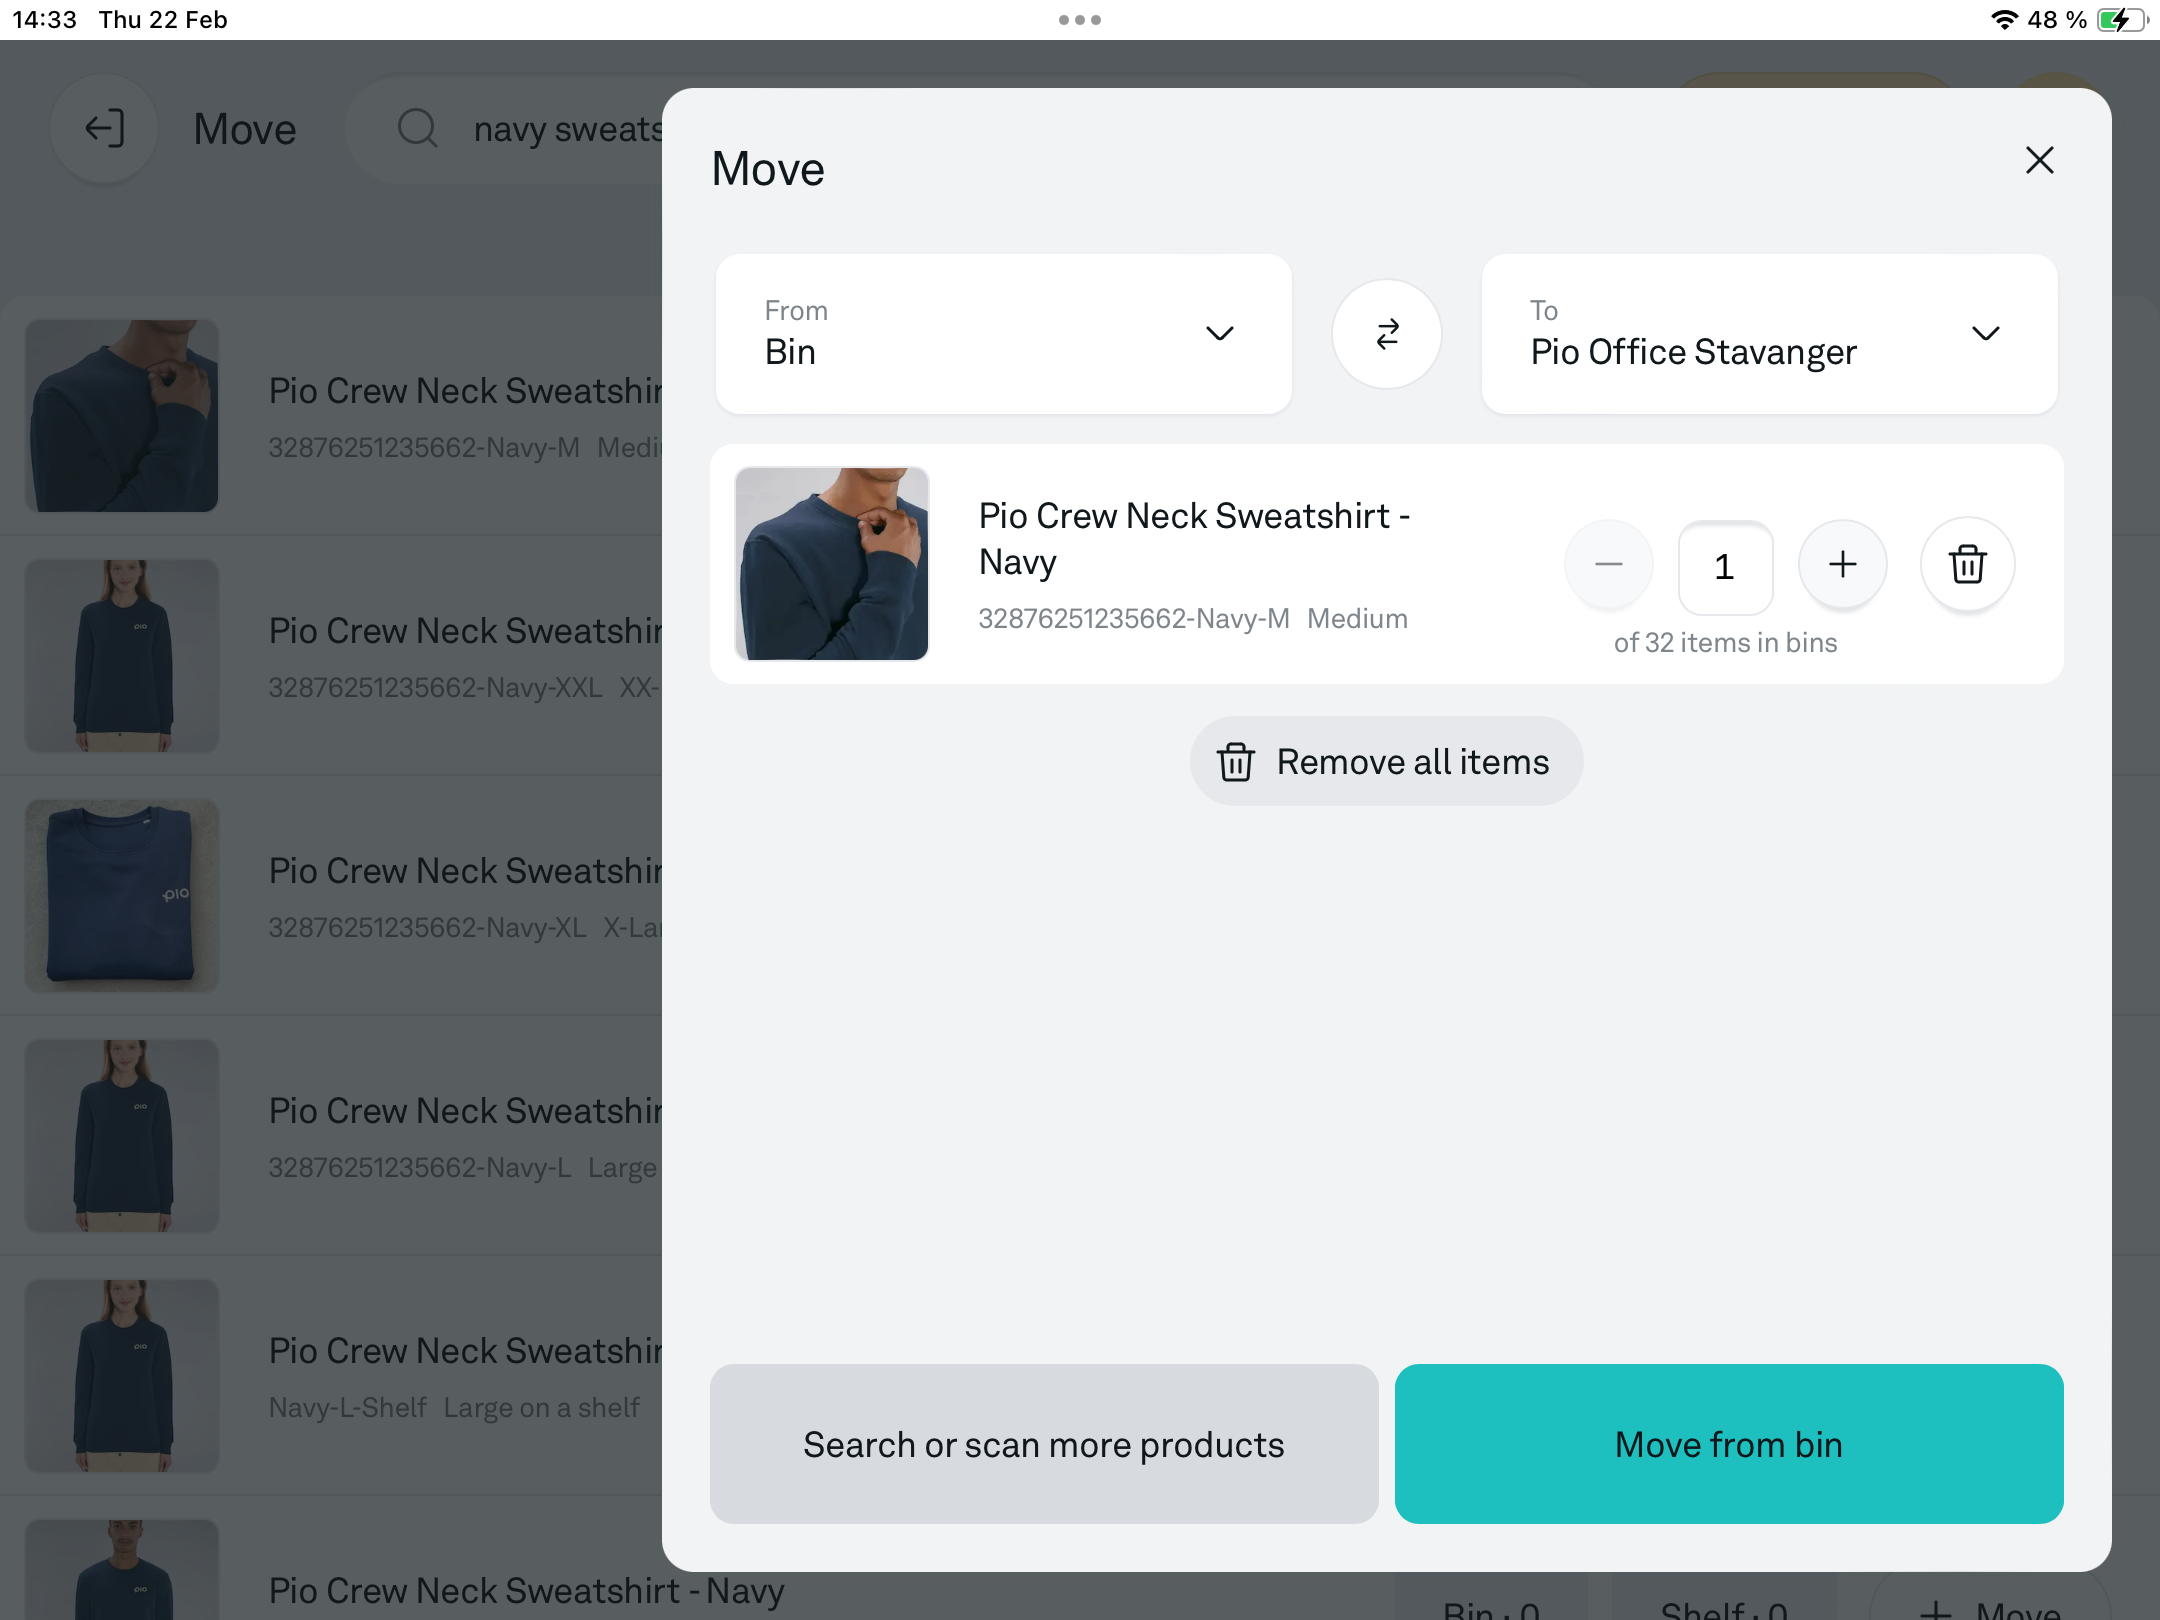Click the Wi-Fi status icon

2004,20
